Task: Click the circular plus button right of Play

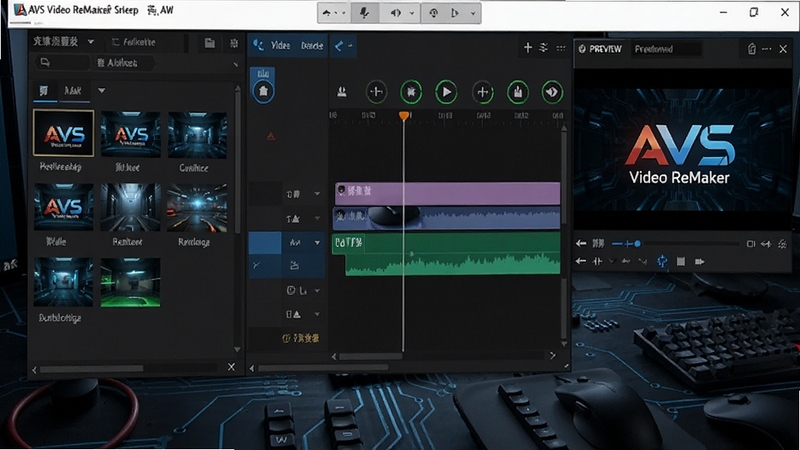Action: [x=482, y=92]
